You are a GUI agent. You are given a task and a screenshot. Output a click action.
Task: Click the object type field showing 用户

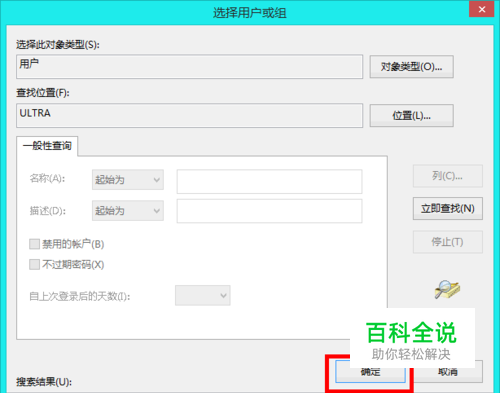pyautogui.click(x=189, y=67)
